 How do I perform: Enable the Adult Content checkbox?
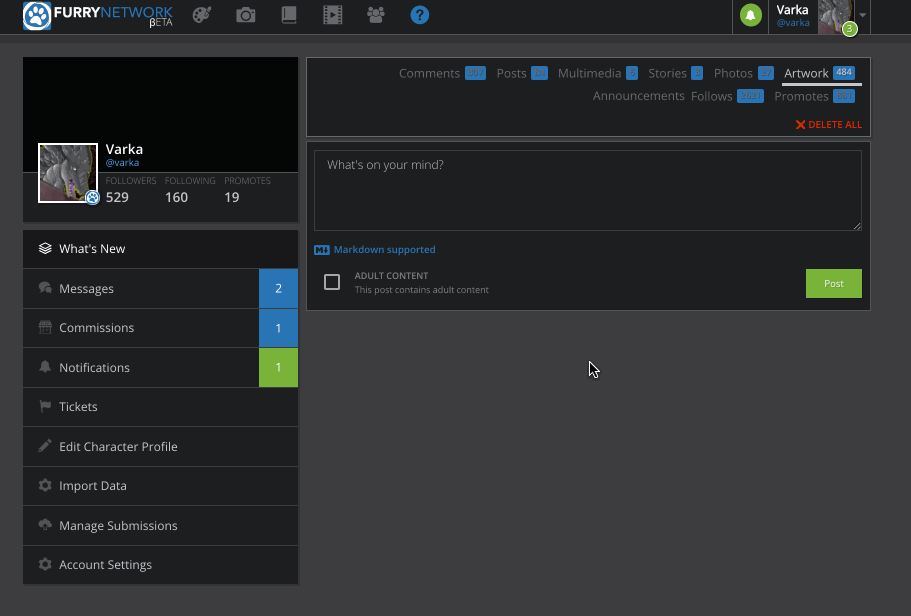(332, 283)
